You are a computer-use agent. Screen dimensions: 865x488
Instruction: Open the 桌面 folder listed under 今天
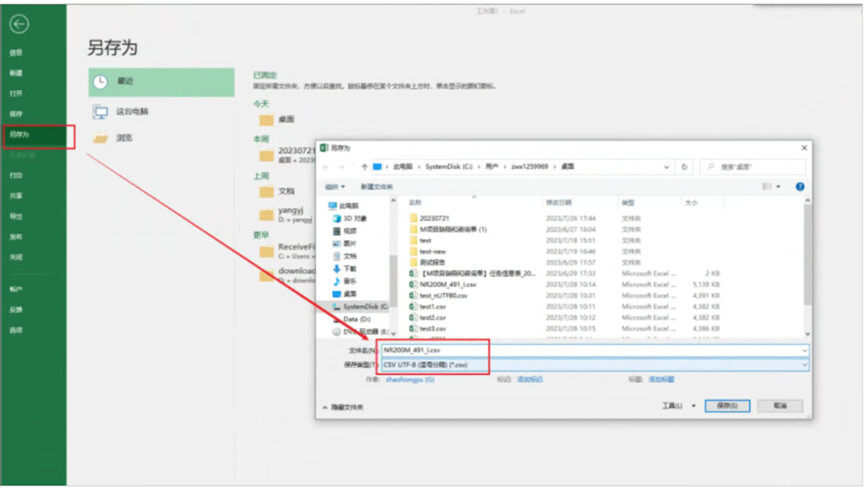tap(277, 119)
